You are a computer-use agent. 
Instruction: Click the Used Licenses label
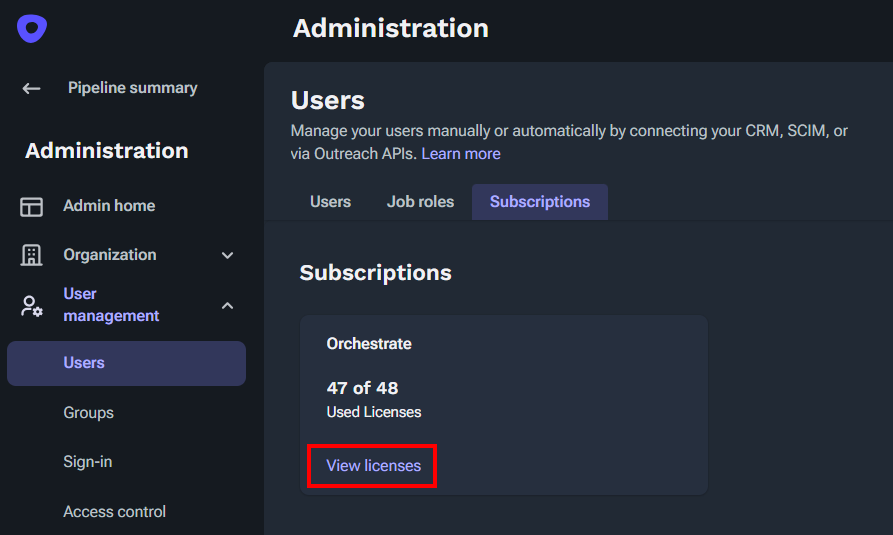(374, 412)
